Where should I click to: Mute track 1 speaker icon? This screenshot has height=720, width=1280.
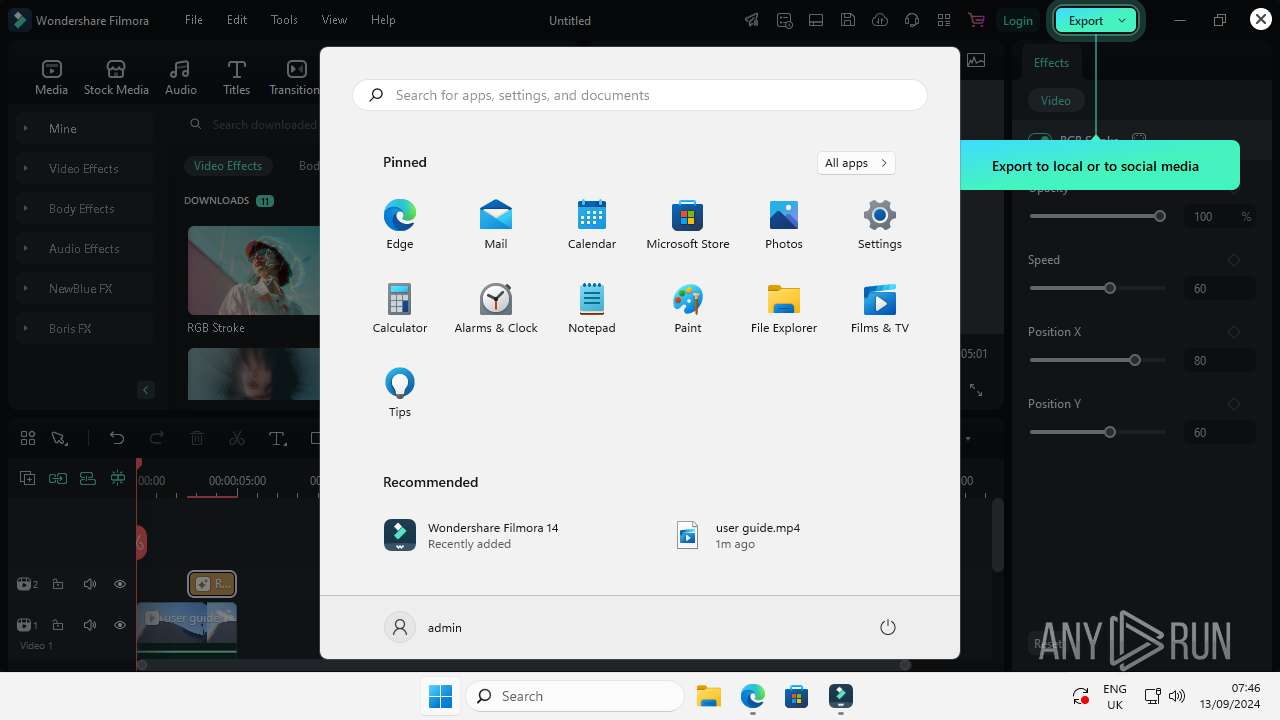[90, 625]
